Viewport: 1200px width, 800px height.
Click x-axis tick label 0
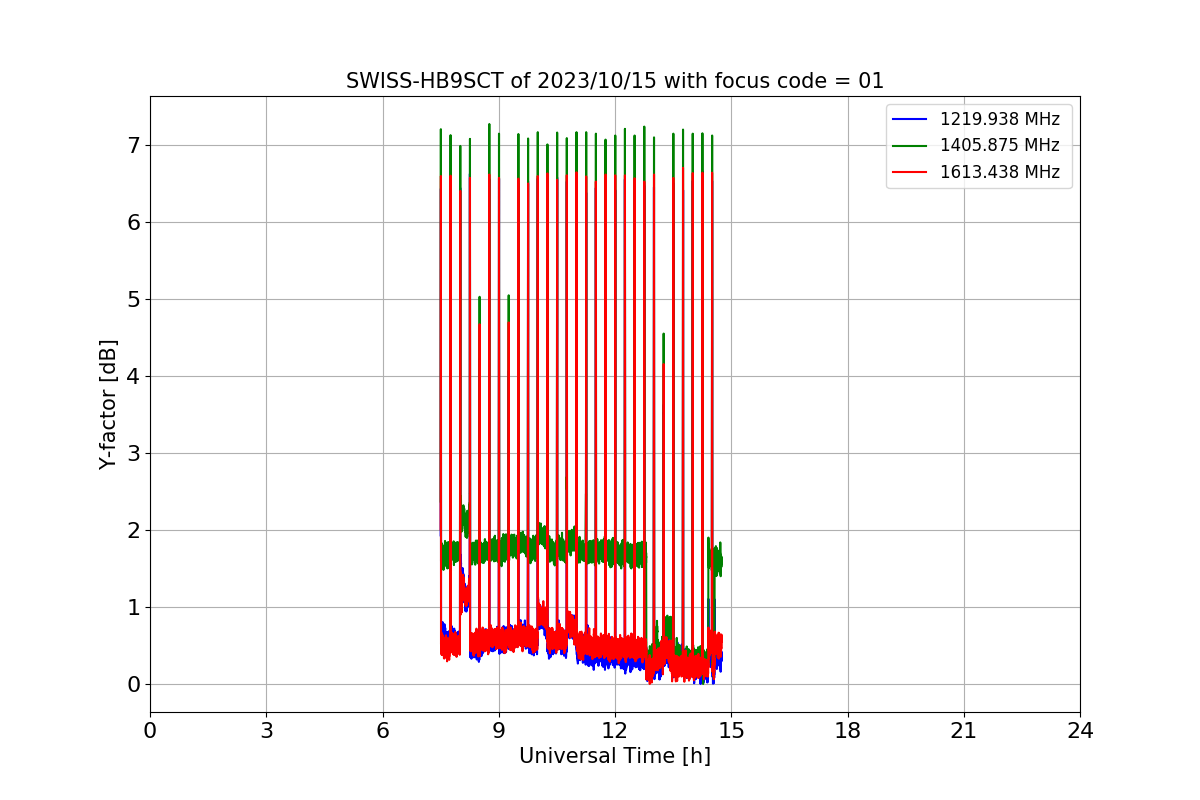(150, 731)
